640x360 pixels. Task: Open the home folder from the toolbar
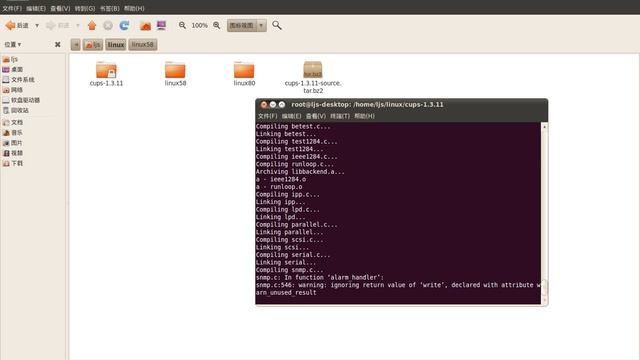(145, 25)
